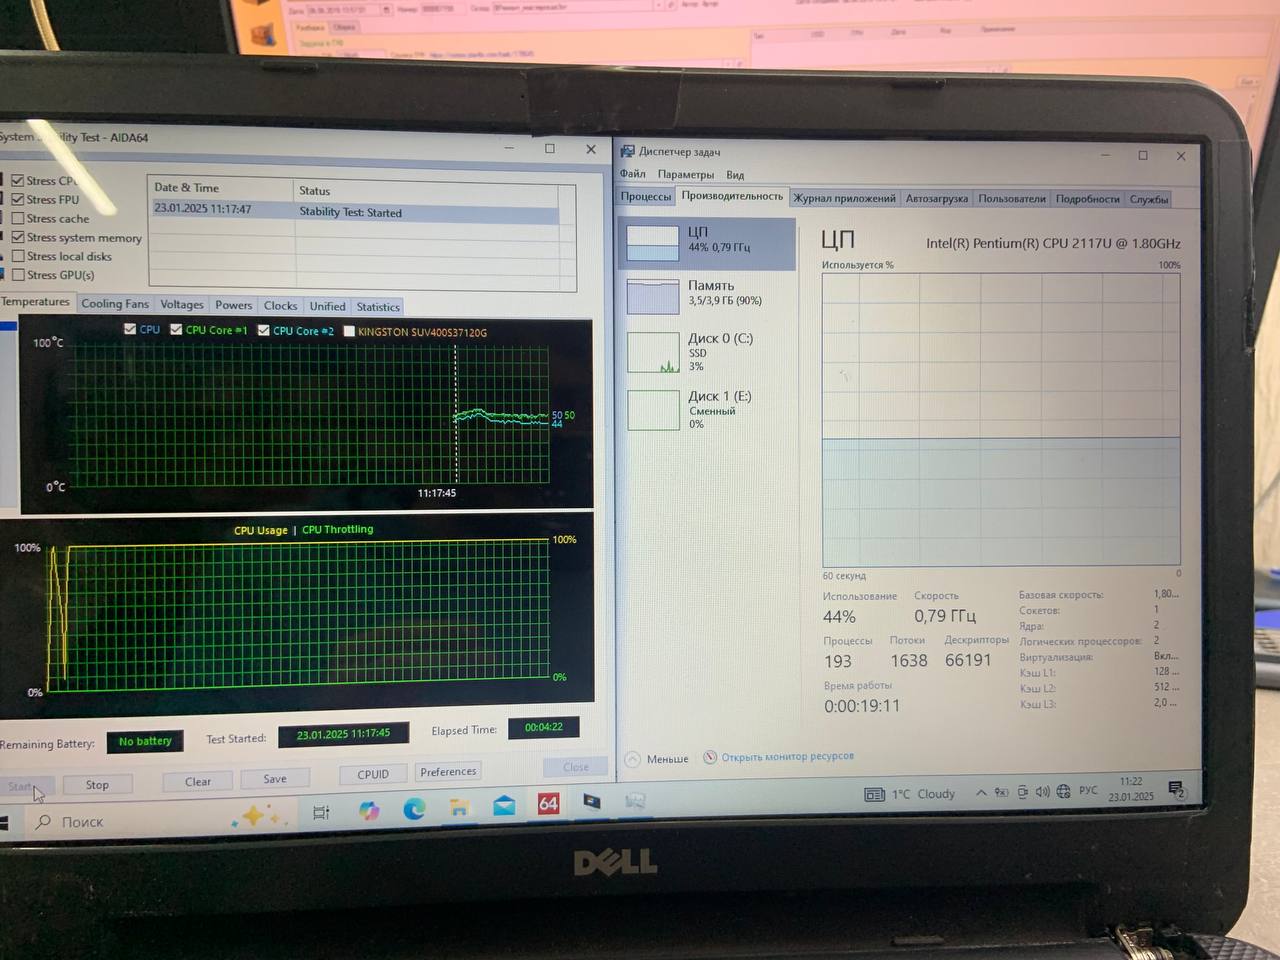Open Microsoft Edge from the taskbar
The image size is (1280, 960).
click(414, 808)
